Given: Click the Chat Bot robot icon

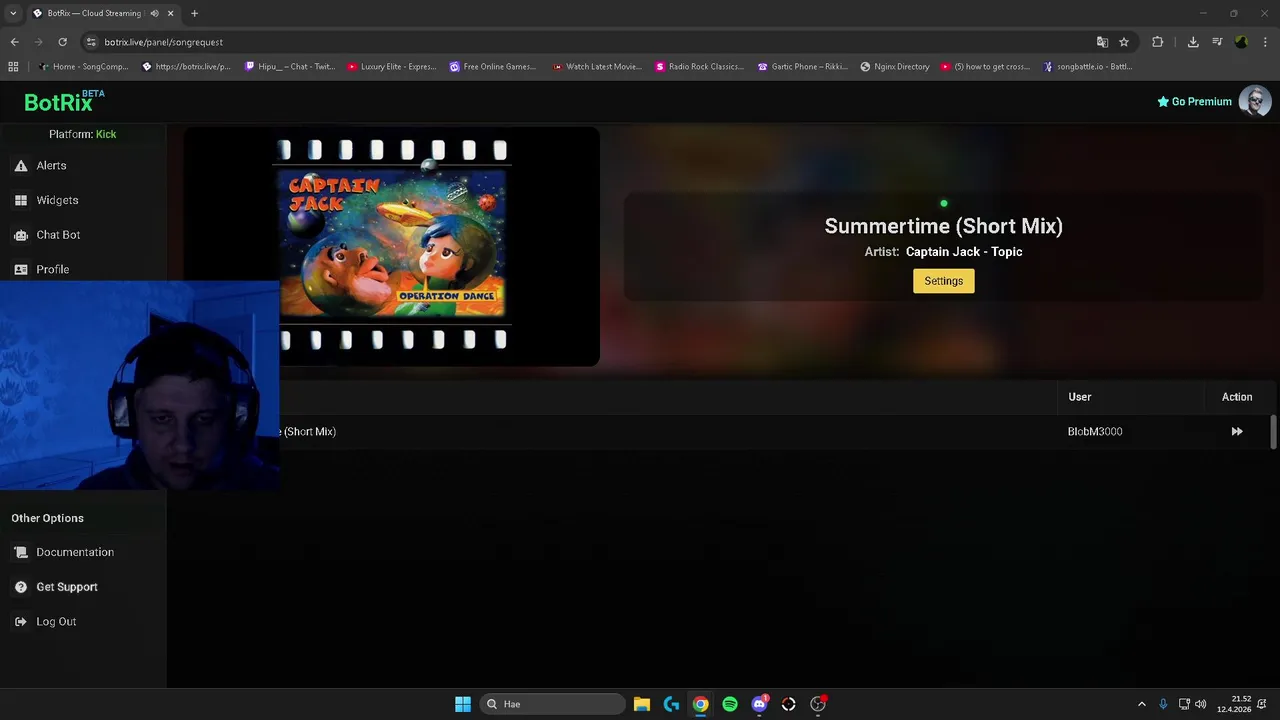Looking at the screenshot, I should coord(21,235).
